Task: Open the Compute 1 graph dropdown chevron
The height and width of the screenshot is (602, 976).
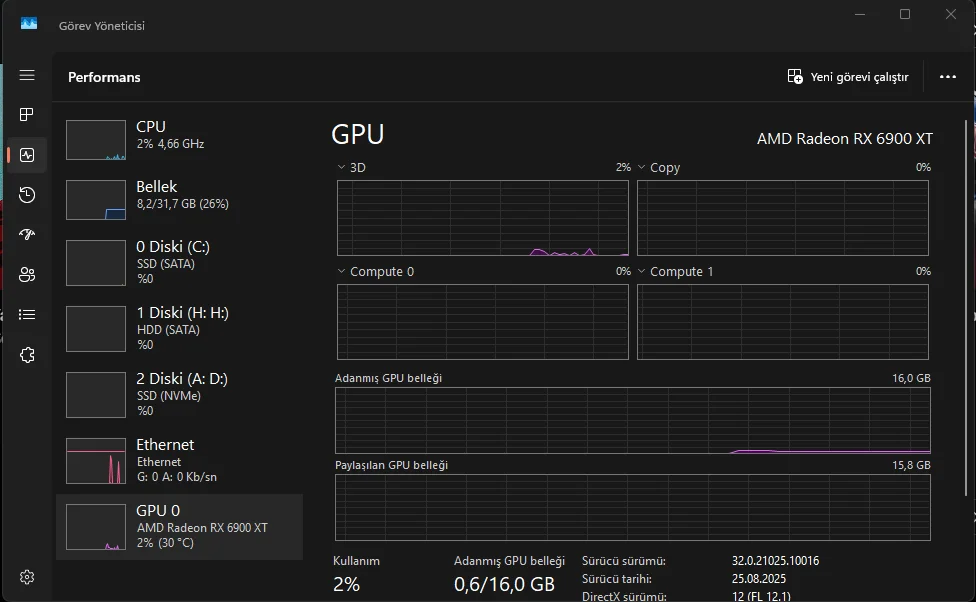Action: tap(642, 272)
